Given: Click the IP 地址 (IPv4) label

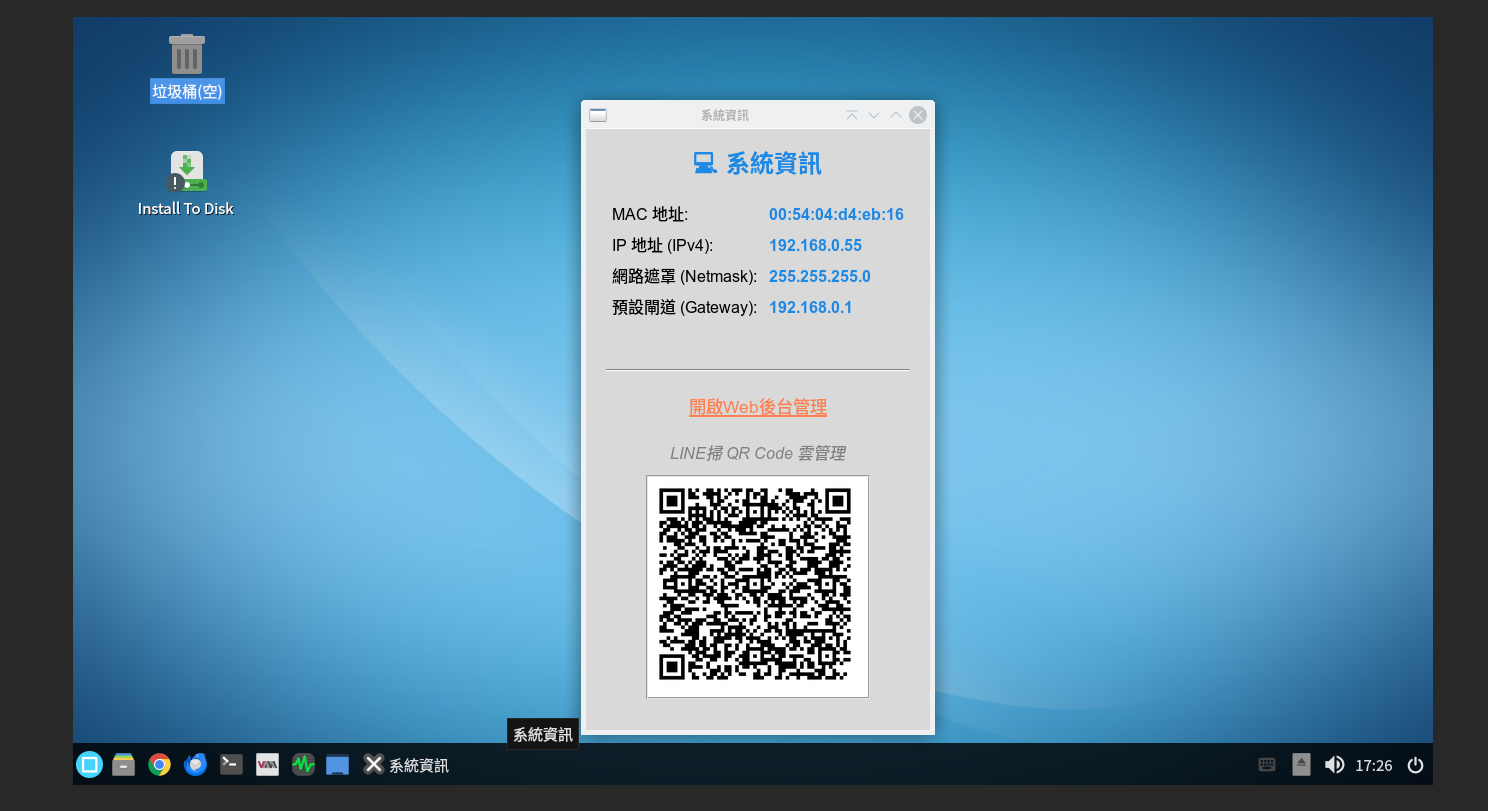Looking at the screenshot, I should pos(662,245).
